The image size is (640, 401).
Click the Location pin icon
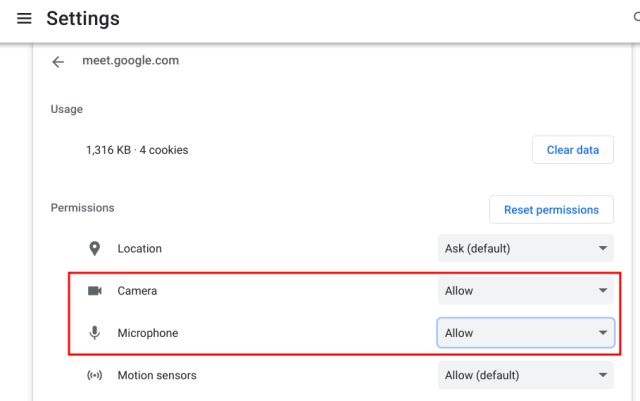pos(95,248)
